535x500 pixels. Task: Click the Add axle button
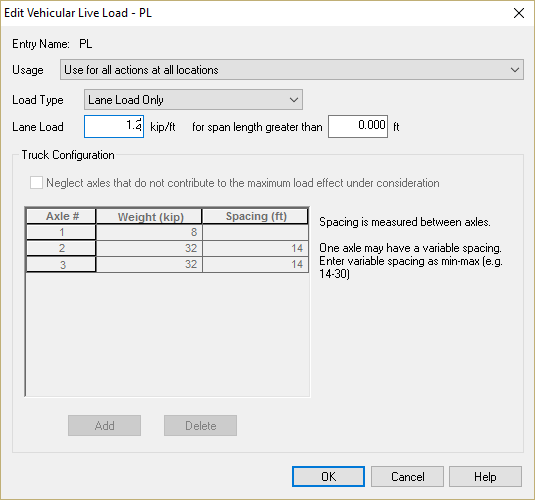pos(104,426)
